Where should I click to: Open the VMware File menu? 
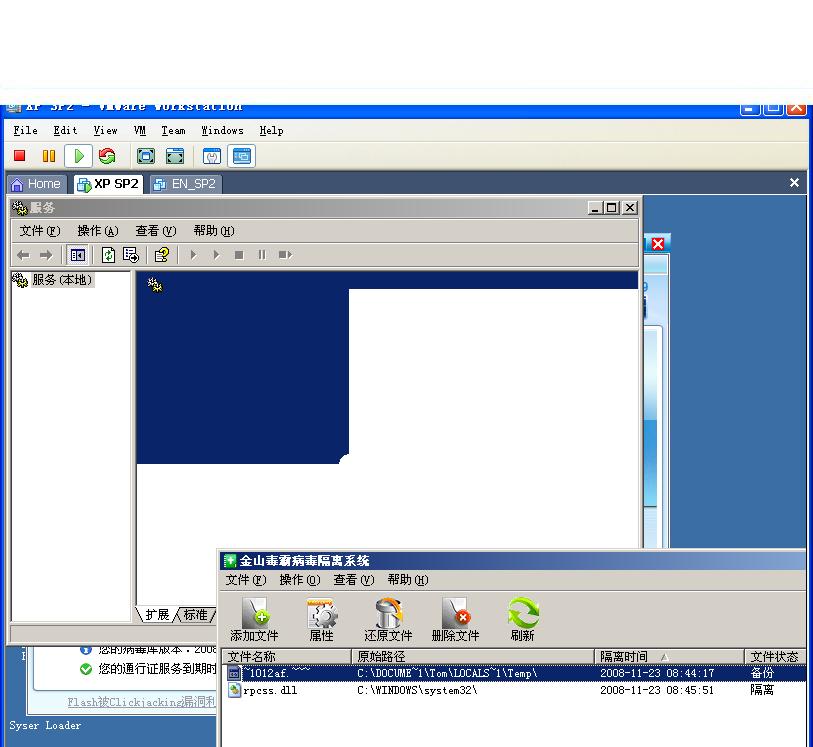click(x=25, y=131)
